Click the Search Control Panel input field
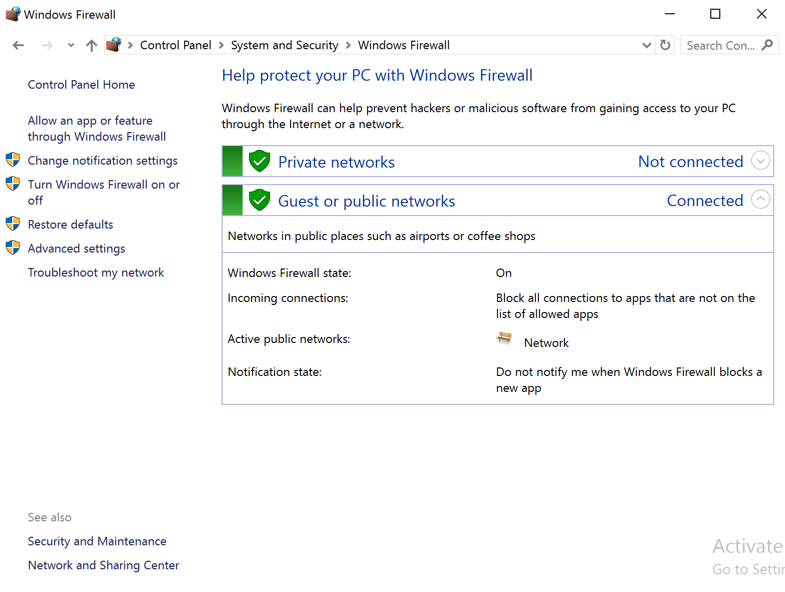785x592 pixels. [x=720, y=45]
